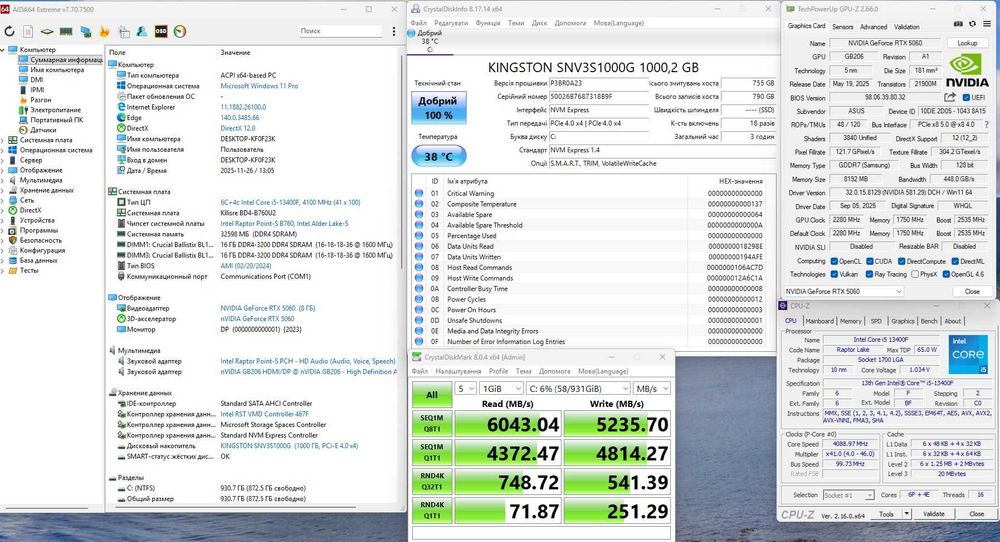The width and height of the screenshot is (1000, 542).
Task: Toggle the Vulkan checkbox in GPU-Z
Action: [x=834, y=274]
